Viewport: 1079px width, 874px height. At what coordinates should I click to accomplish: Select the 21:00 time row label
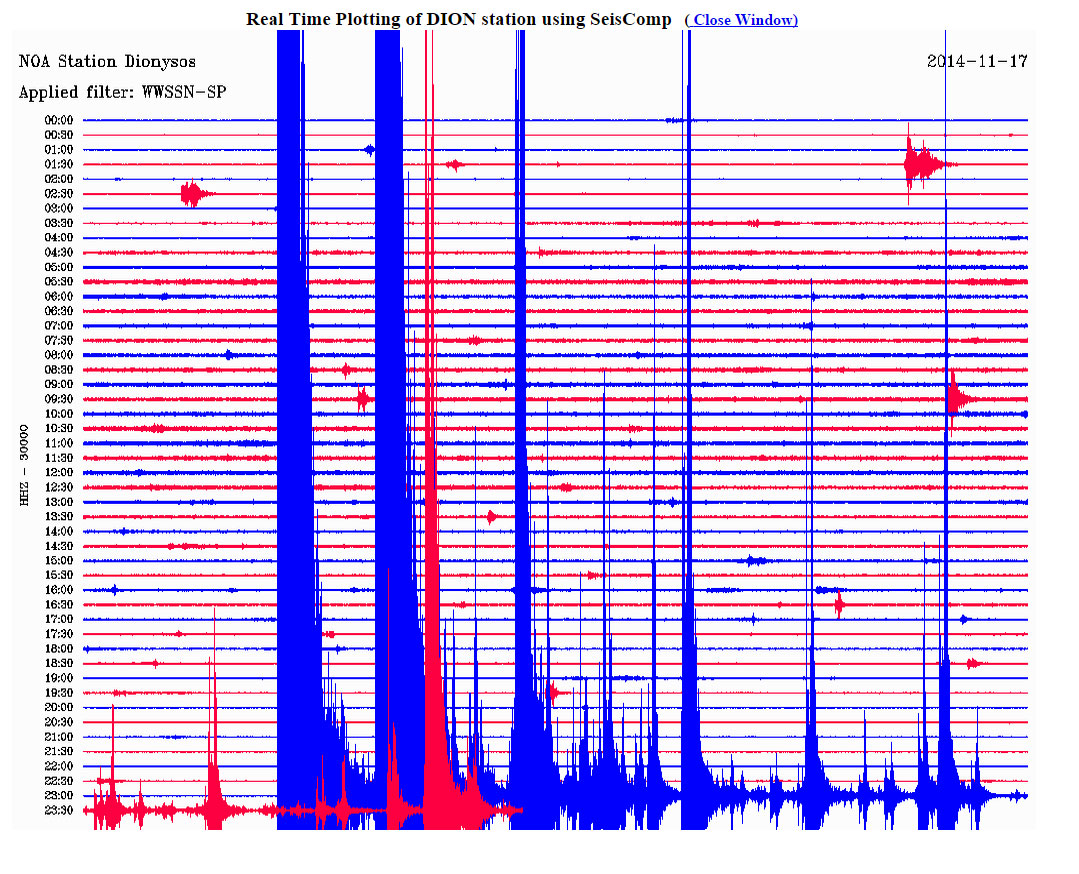click(x=58, y=737)
